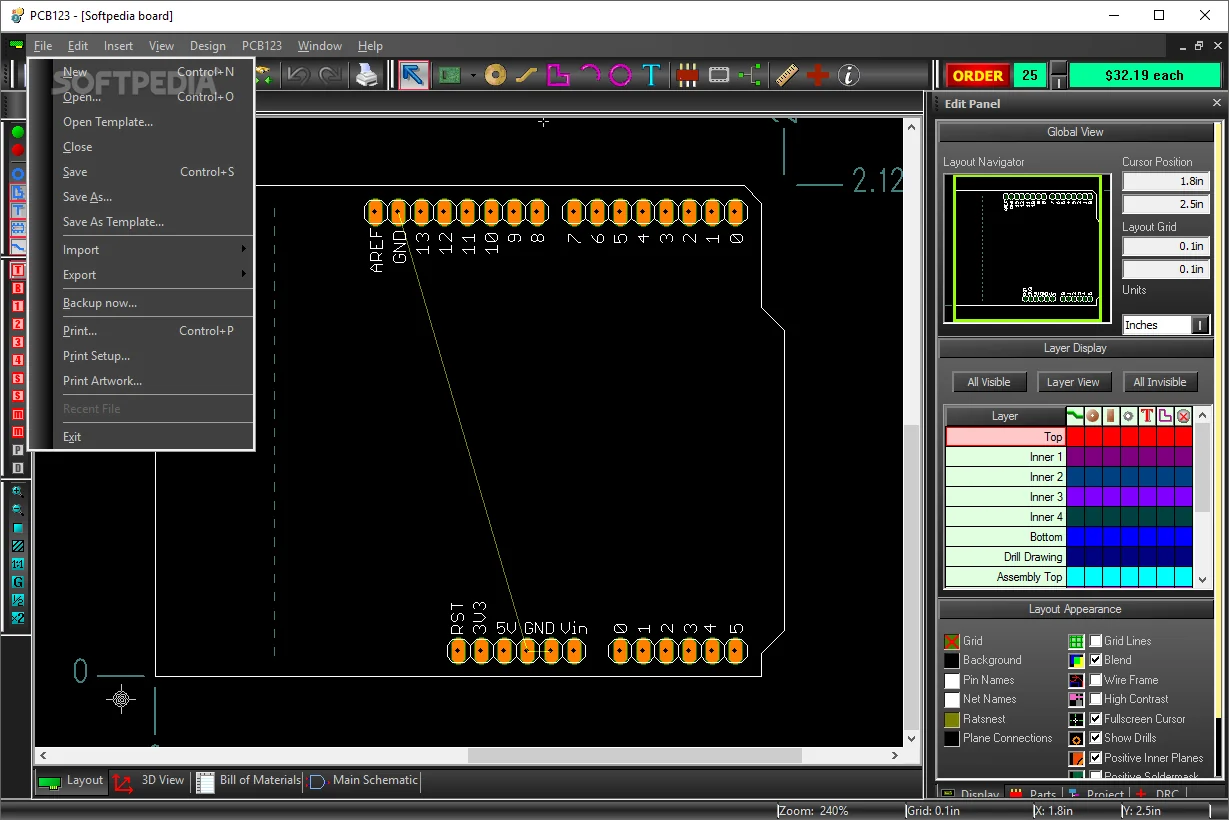Click the Info/properties tool icon

click(848, 75)
